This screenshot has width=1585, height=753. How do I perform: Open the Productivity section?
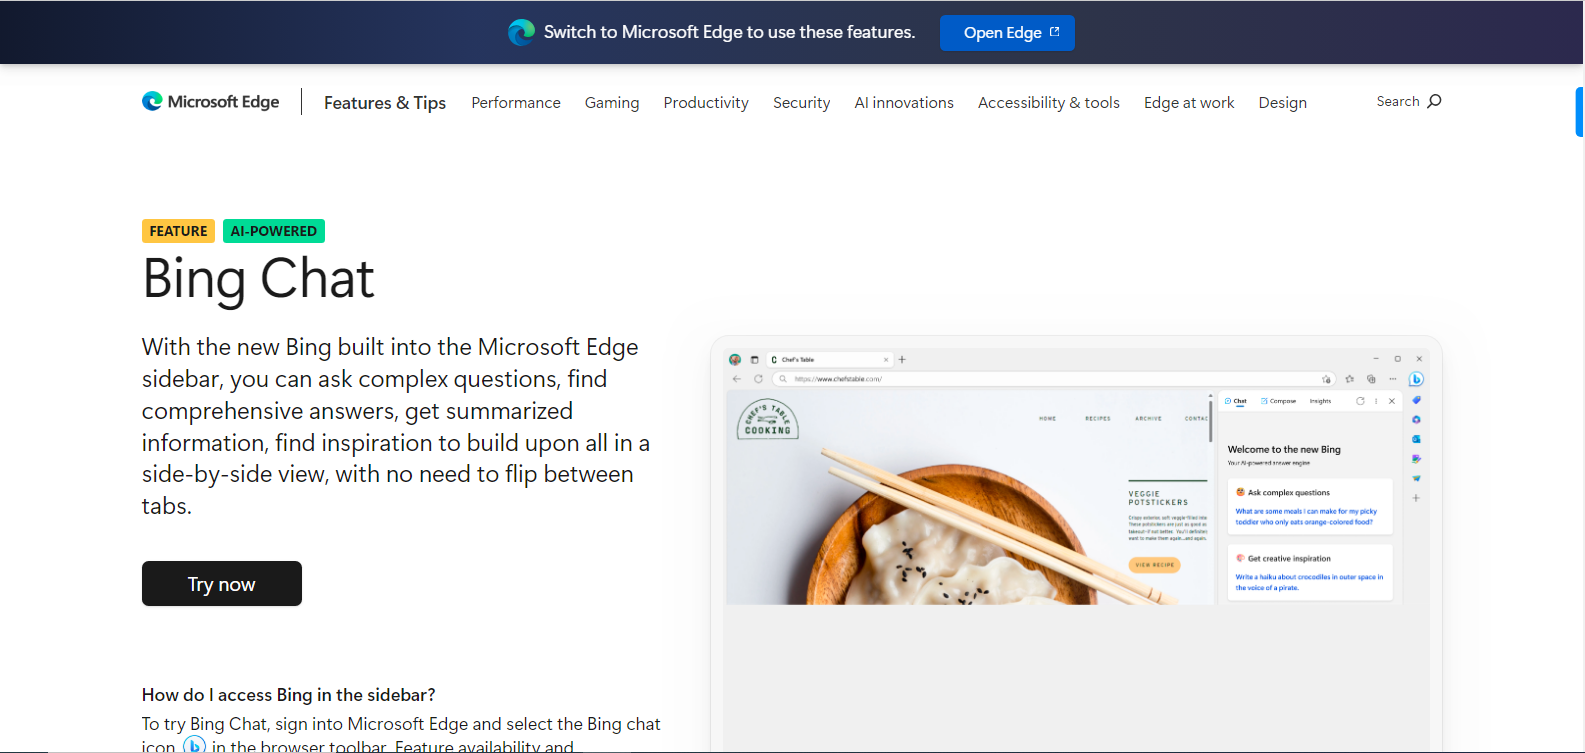coord(706,103)
